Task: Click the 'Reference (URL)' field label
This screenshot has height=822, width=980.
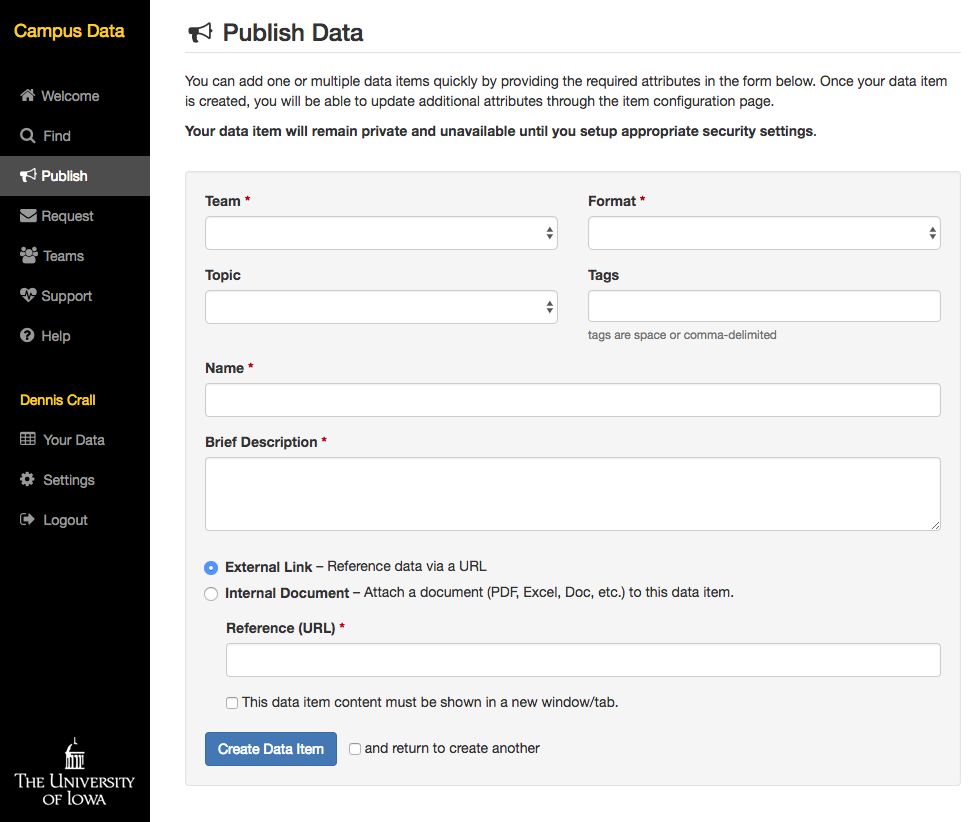Action: coord(281,628)
